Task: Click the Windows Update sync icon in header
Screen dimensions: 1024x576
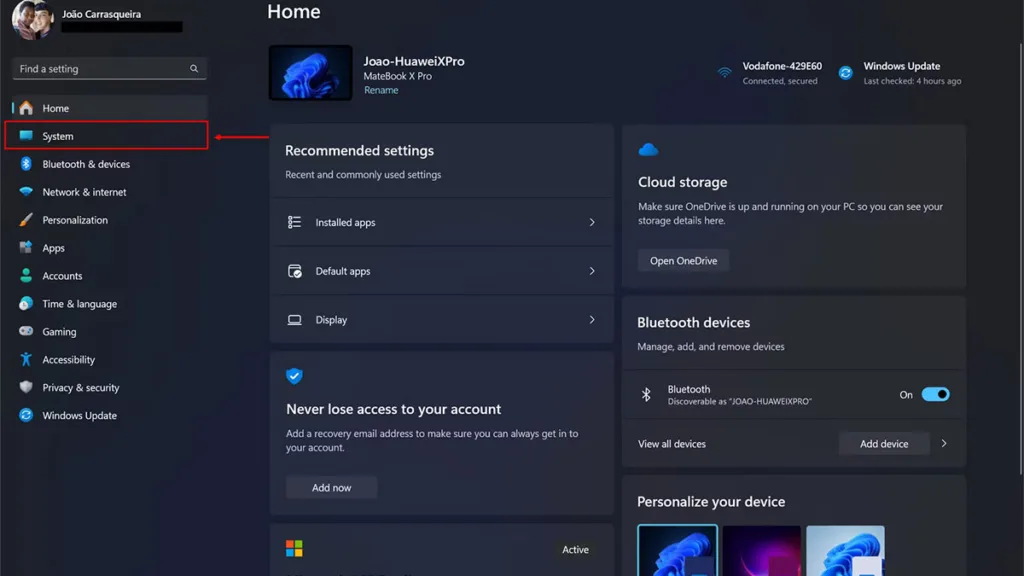Action: [x=846, y=72]
